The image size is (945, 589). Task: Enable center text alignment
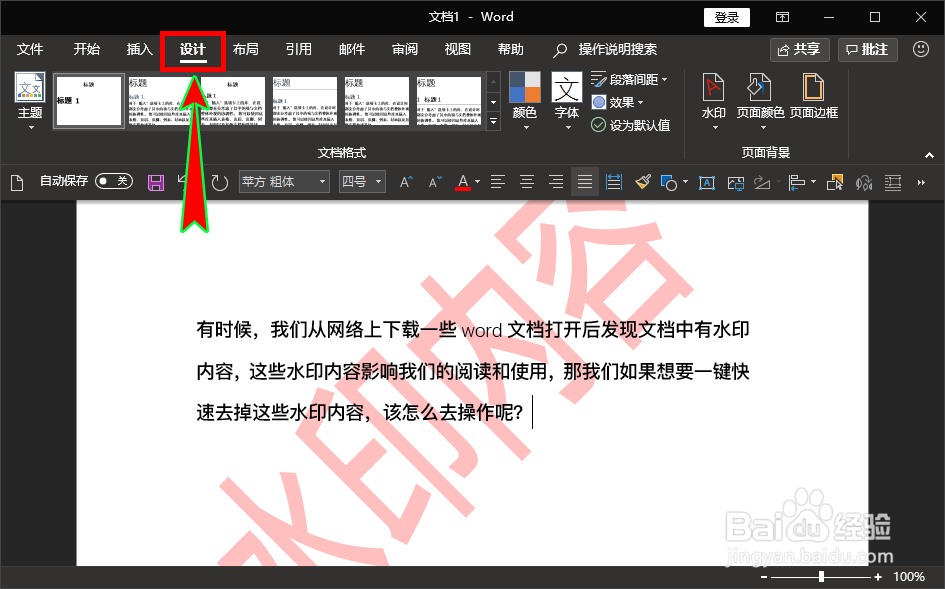(526, 182)
